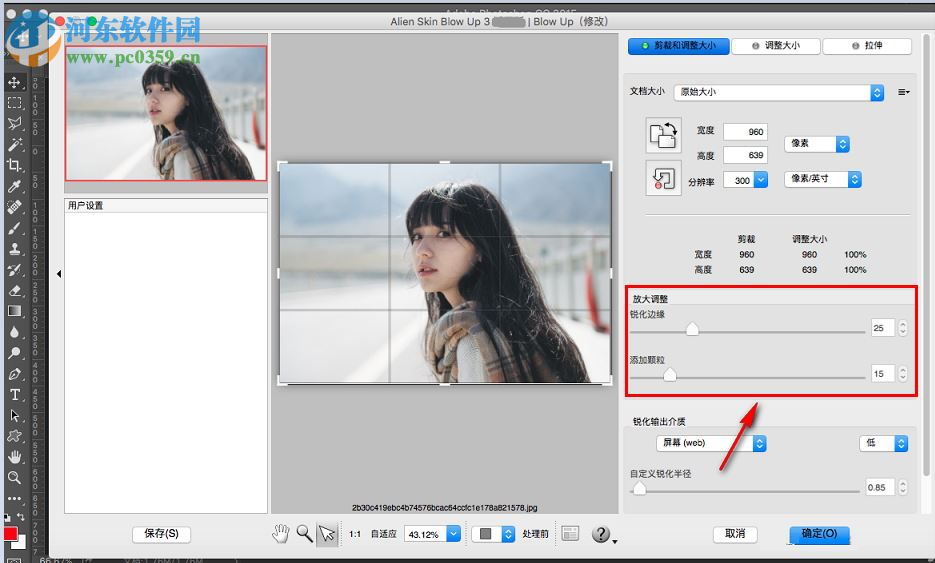This screenshot has height=563, width=935.
Task: Select the Pen tool
Action: tap(14, 374)
